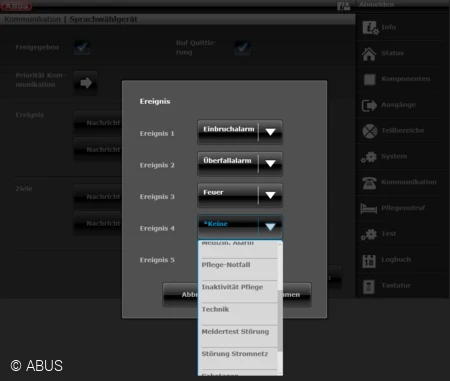Click second Nachricht button under Ziele
This screenshot has height=381, width=450.
pyautogui.click(x=98, y=223)
